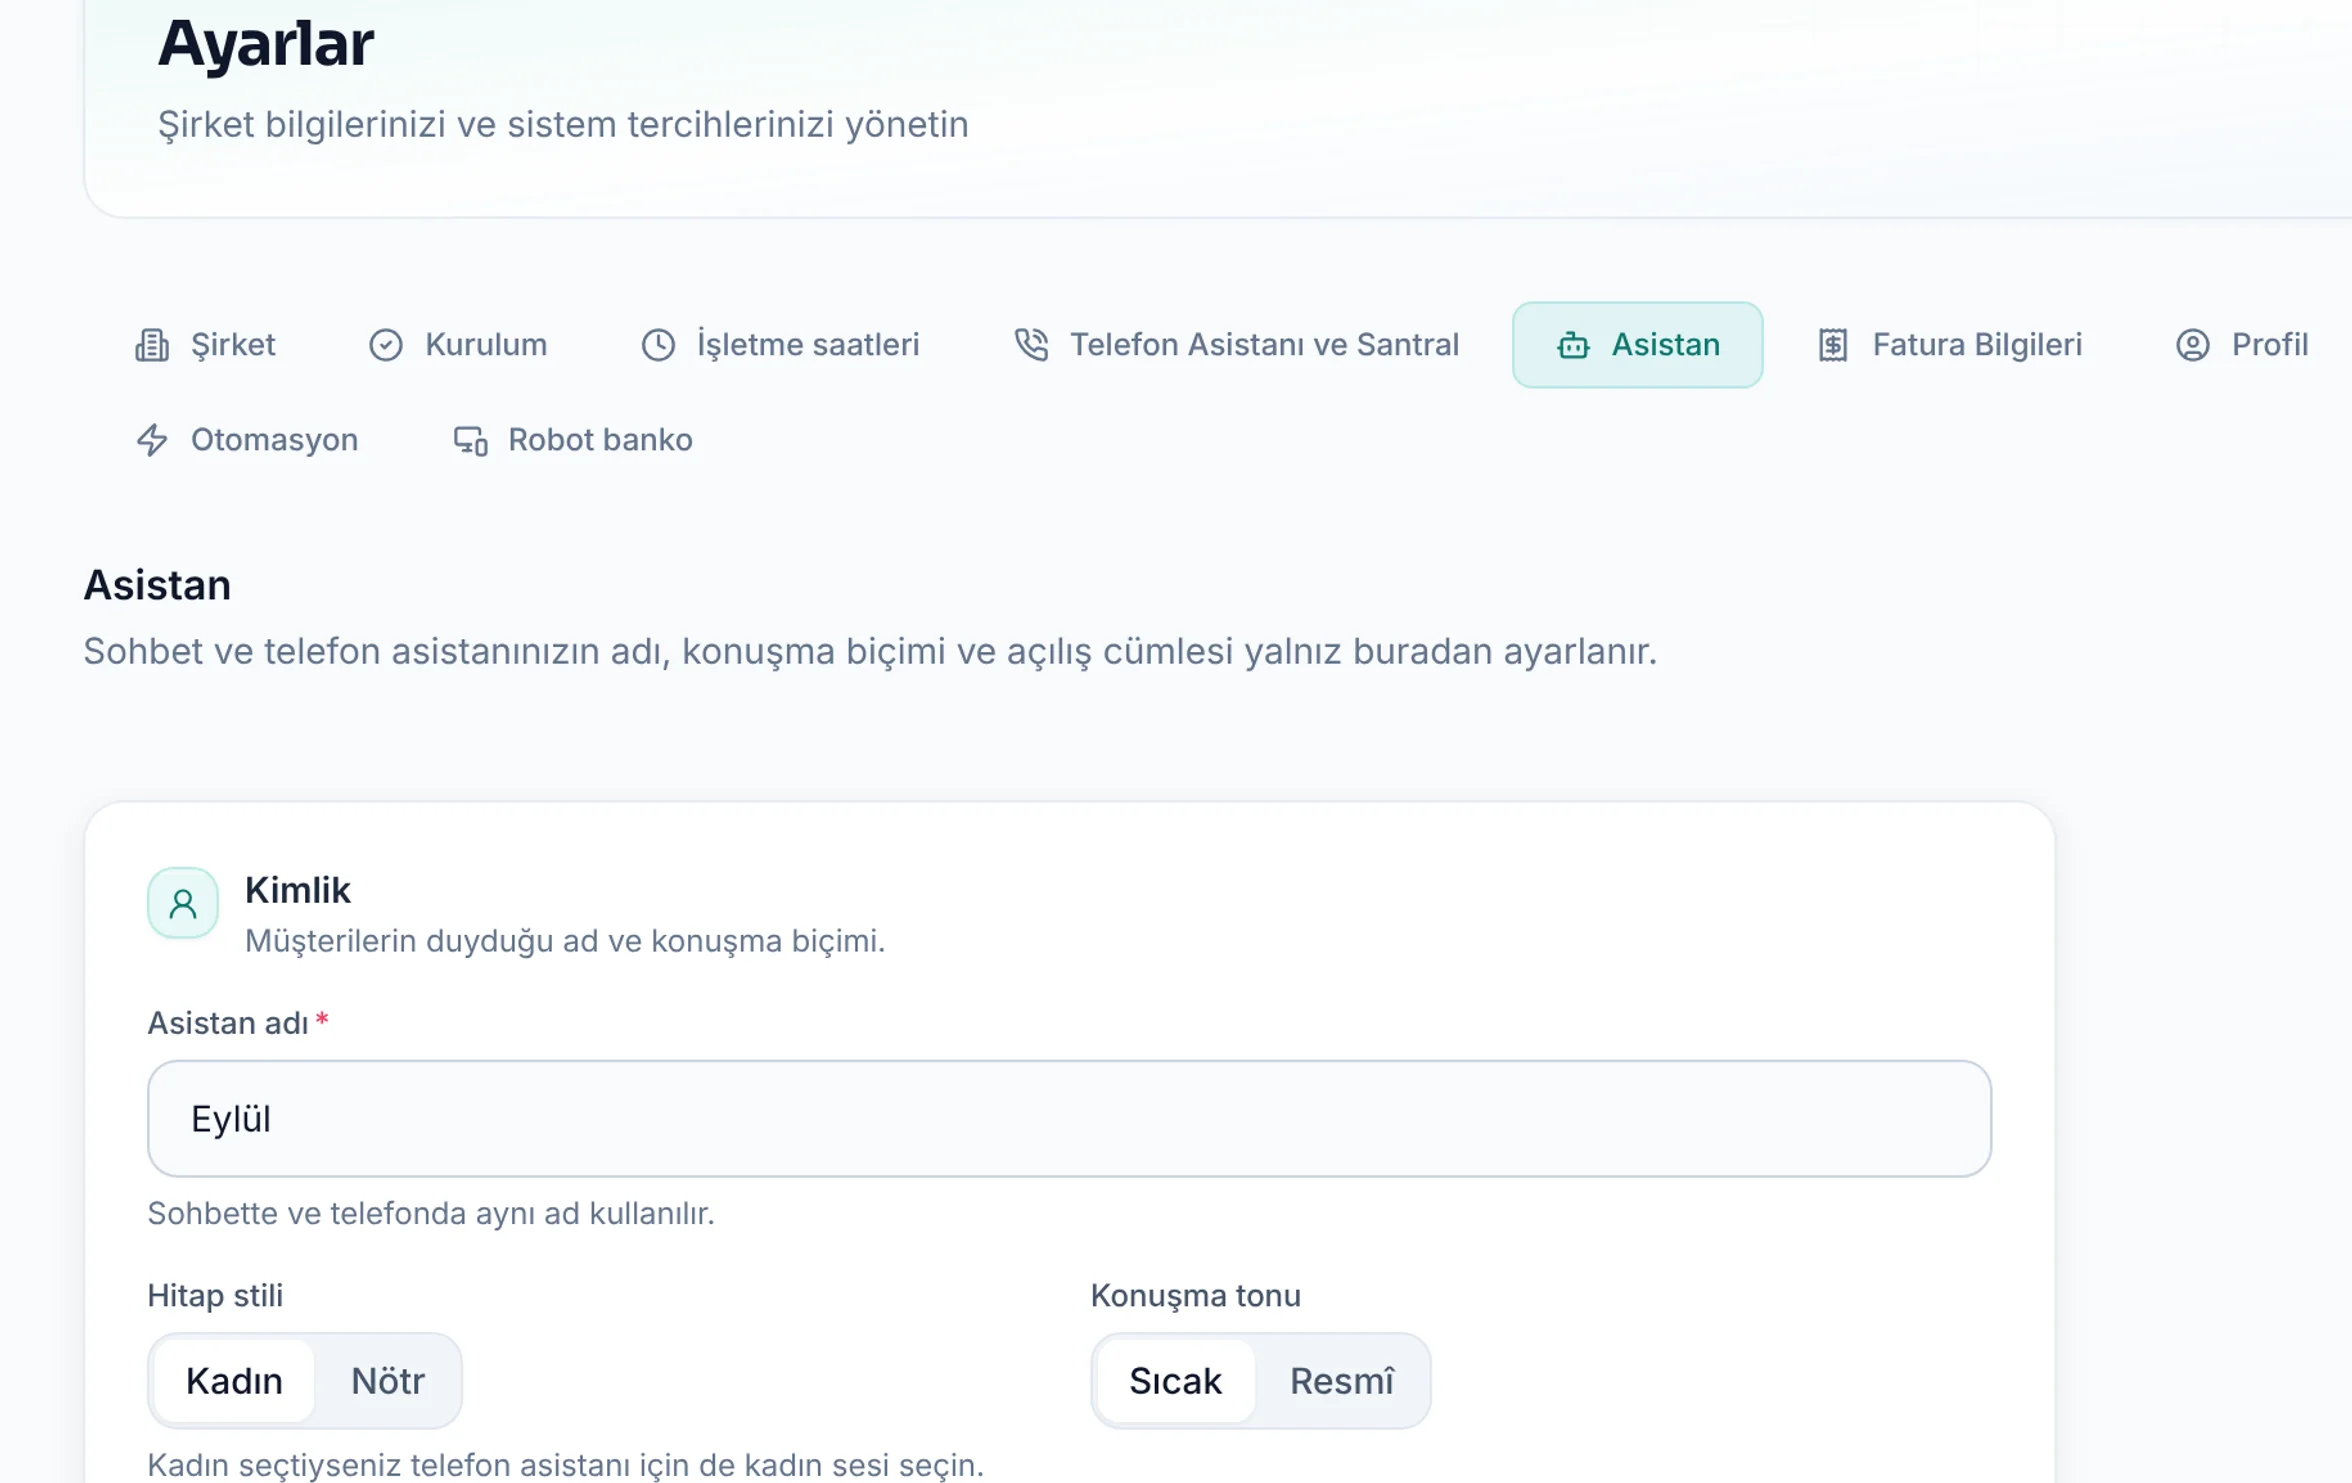Focus the Asistan adı input field
2352x1483 pixels.
point(1069,1119)
